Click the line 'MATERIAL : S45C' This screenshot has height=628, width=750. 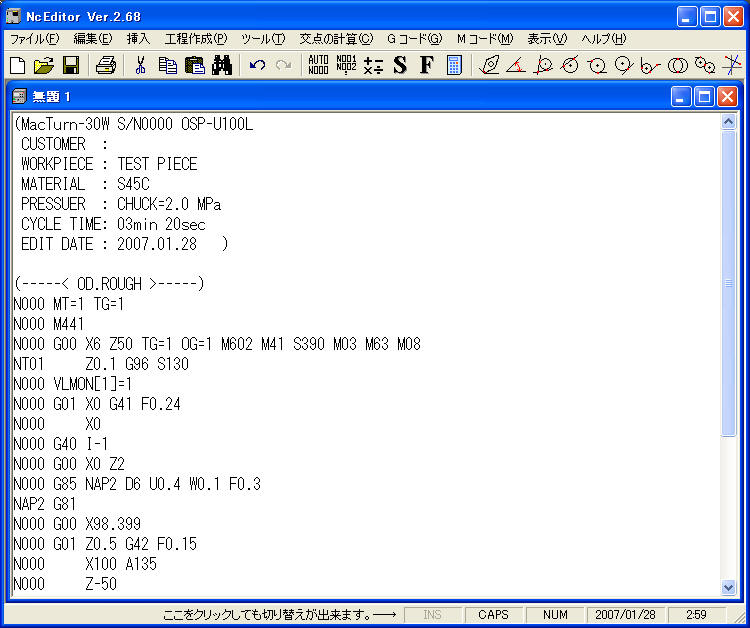pyautogui.click(x=85, y=184)
